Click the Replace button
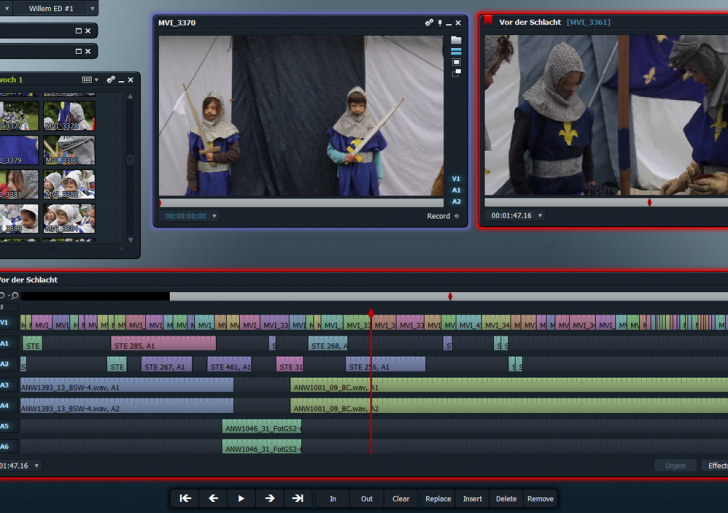Image resolution: width=728 pixels, height=513 pixels. [x=438, y=498]
